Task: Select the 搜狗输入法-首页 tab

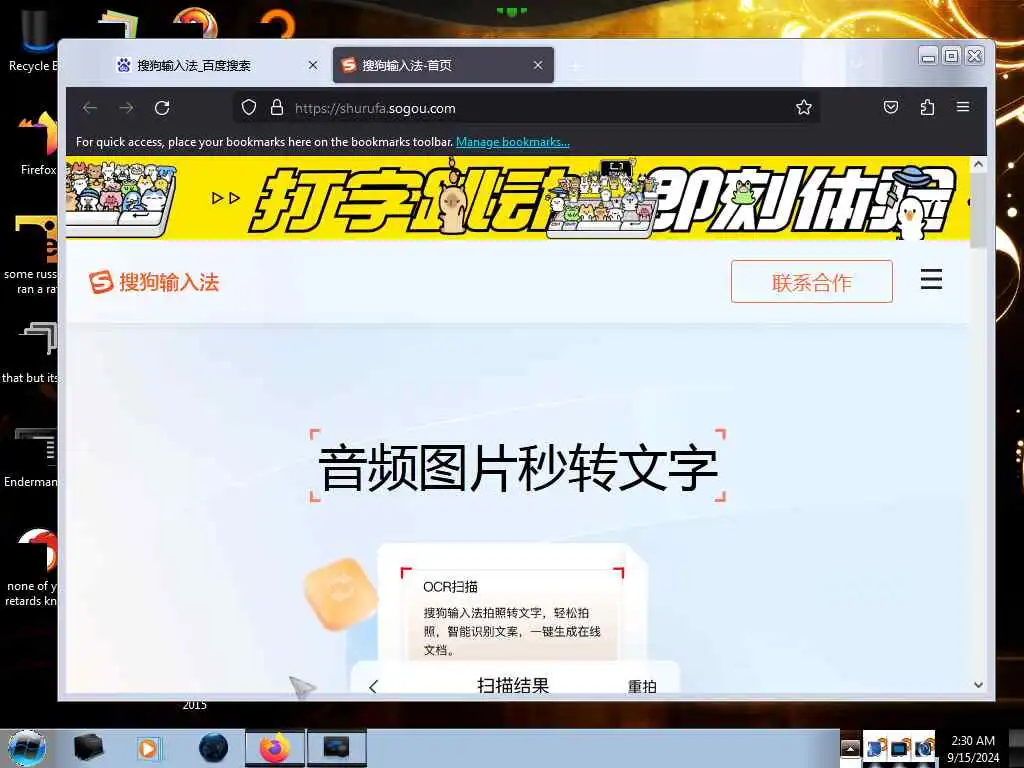Action: (443, 65)
